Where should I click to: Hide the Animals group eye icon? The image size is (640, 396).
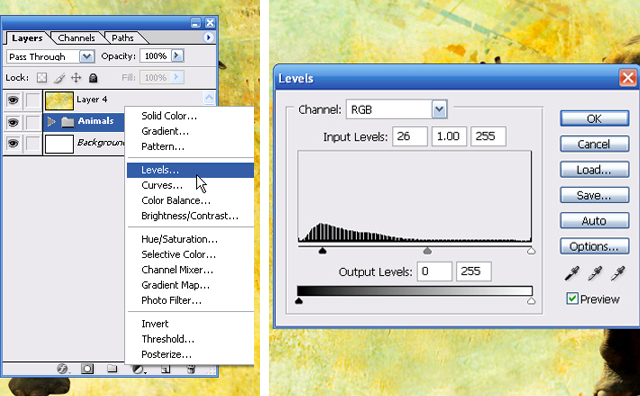(13, 122)
